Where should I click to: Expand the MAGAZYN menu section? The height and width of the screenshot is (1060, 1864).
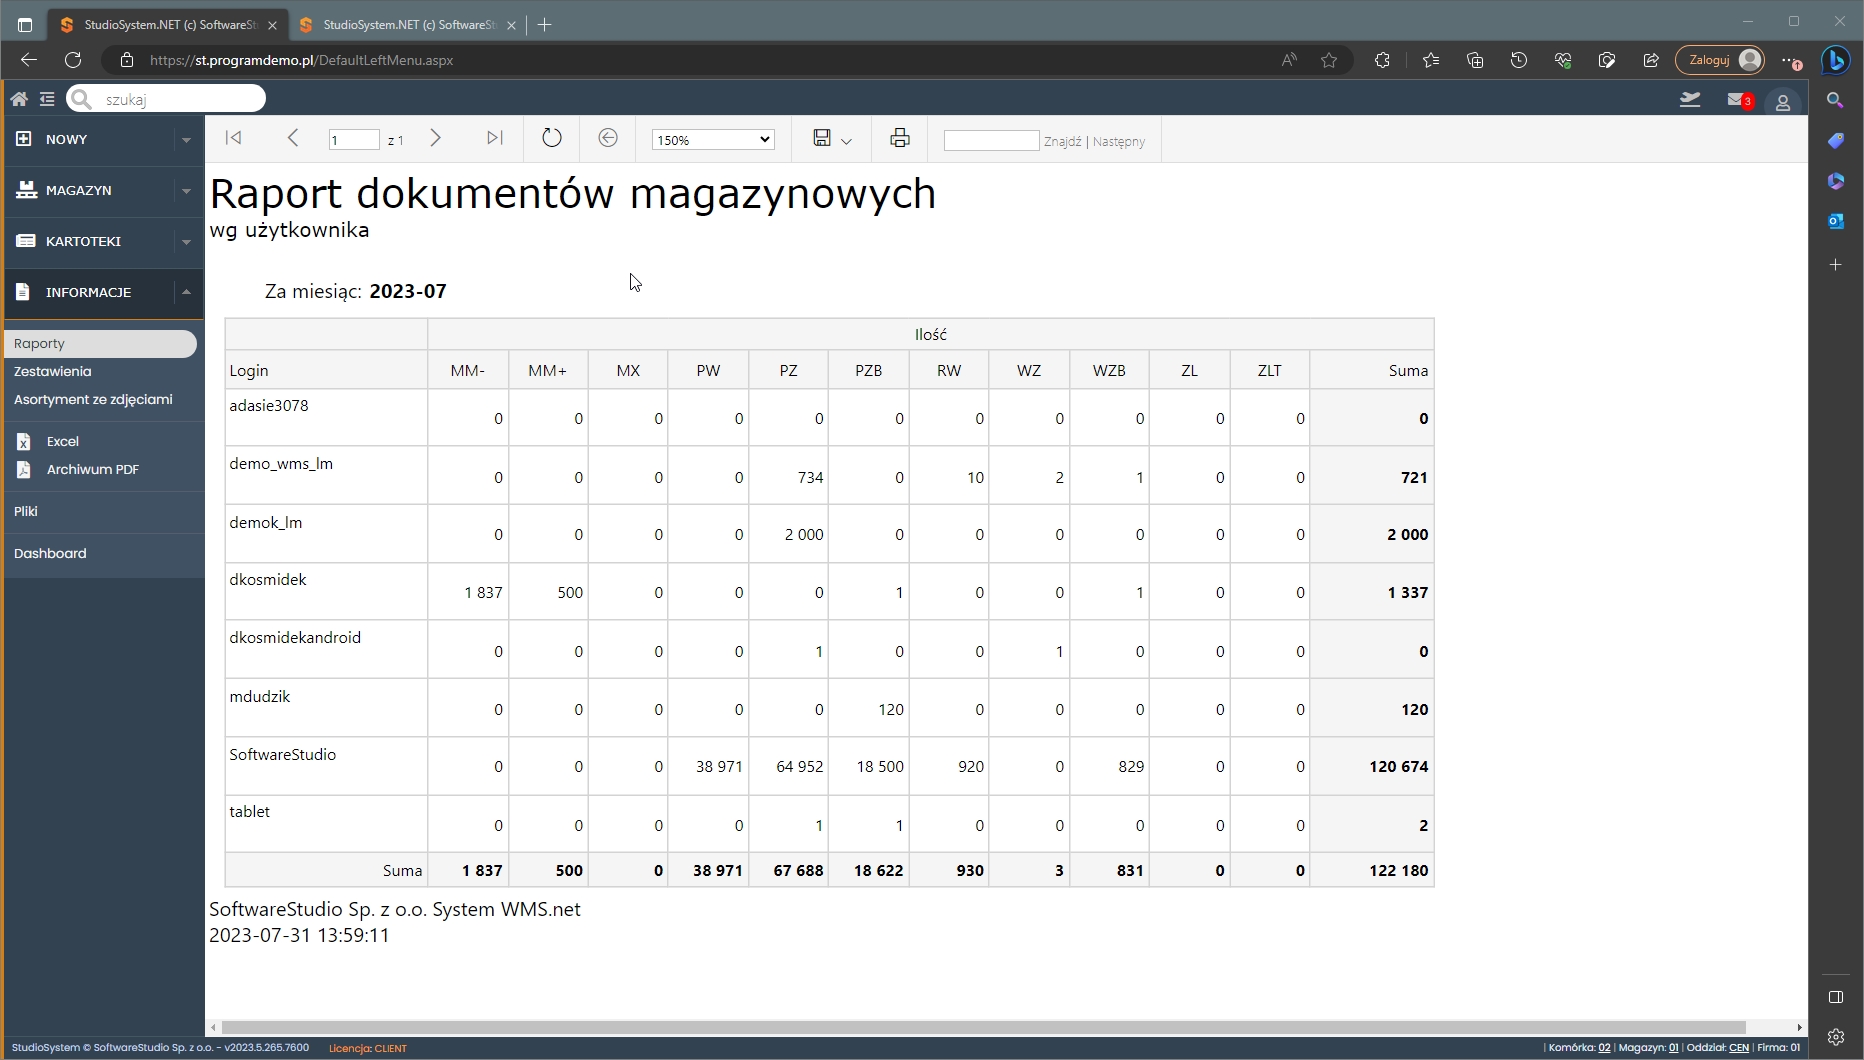pyautogui.click(x=185, y=190)
